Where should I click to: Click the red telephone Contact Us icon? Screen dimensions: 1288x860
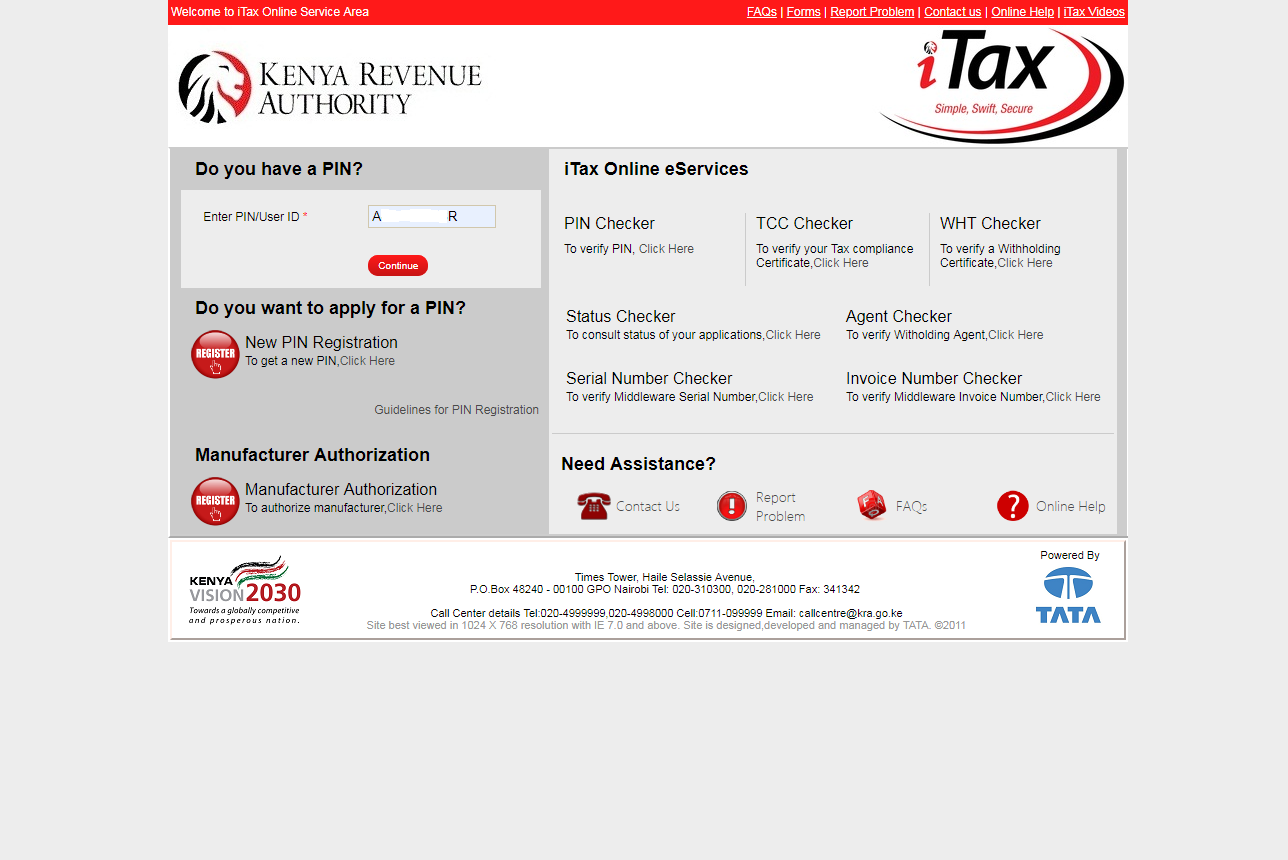tap(593, 506)
